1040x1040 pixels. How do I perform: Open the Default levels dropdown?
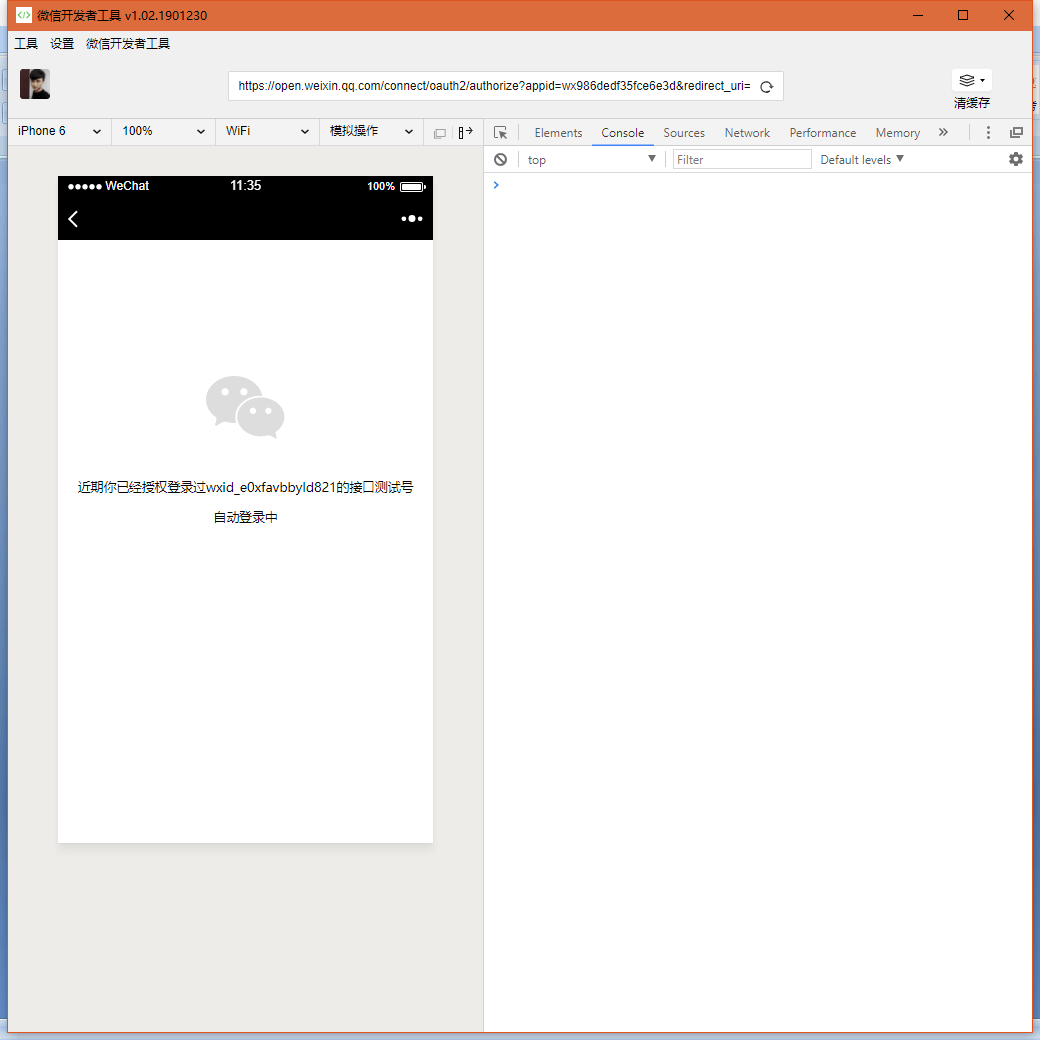862,159
